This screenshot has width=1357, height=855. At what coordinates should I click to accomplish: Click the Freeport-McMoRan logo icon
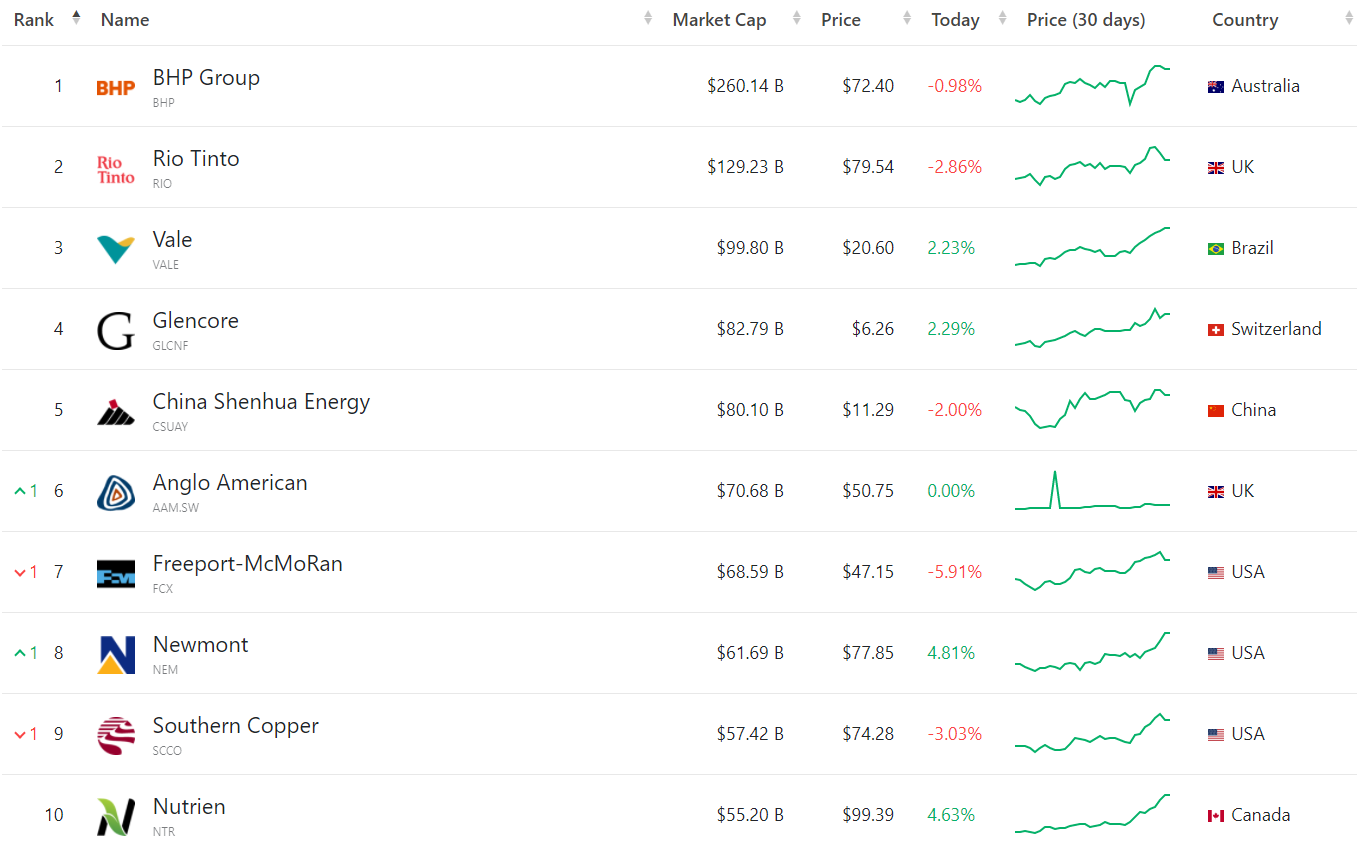coord(116,574)
